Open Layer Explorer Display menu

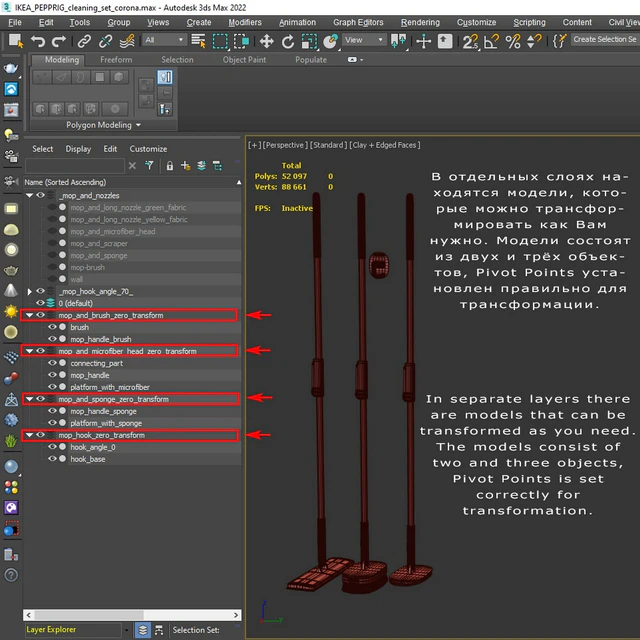78,149
